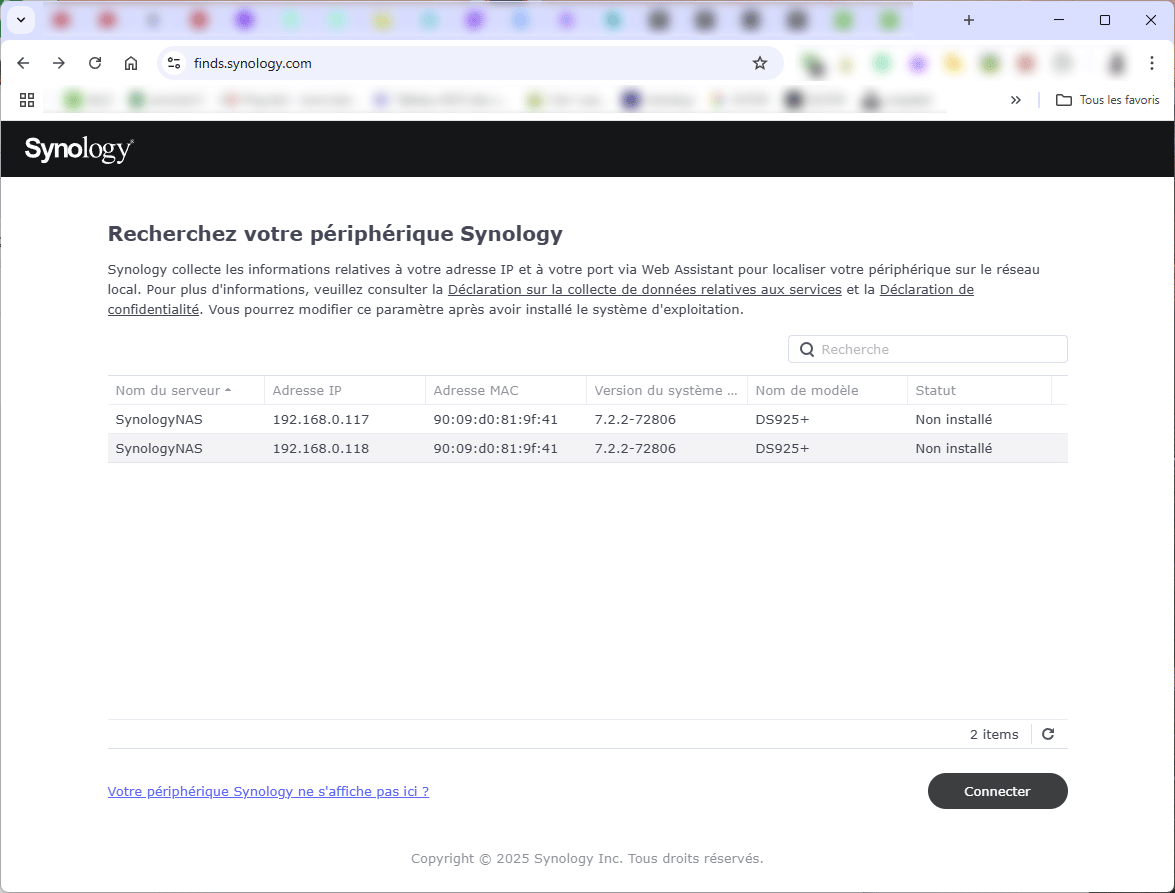This screenshot has width=1175, height=893.
Task: Click DS925+ model in the 192.168.0.117 row
Action: point(782,420)
